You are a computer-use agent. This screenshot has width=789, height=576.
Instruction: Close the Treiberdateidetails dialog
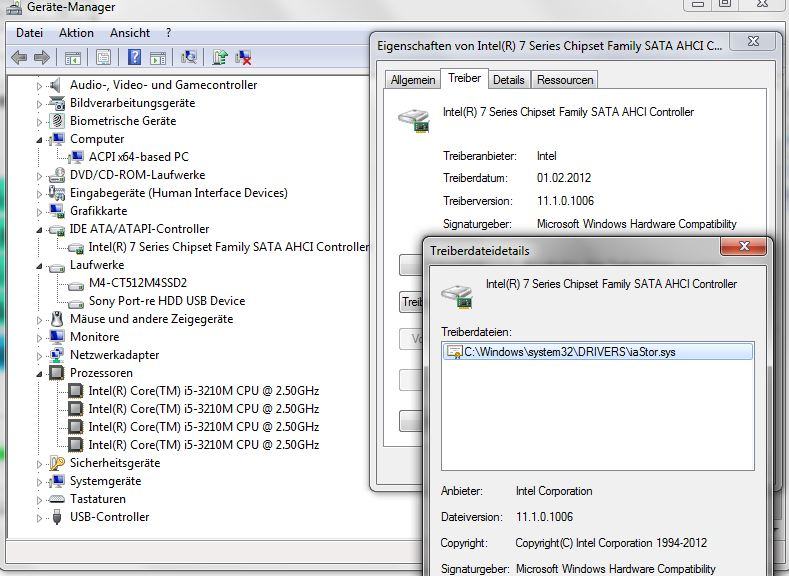(x=744, y=246)
